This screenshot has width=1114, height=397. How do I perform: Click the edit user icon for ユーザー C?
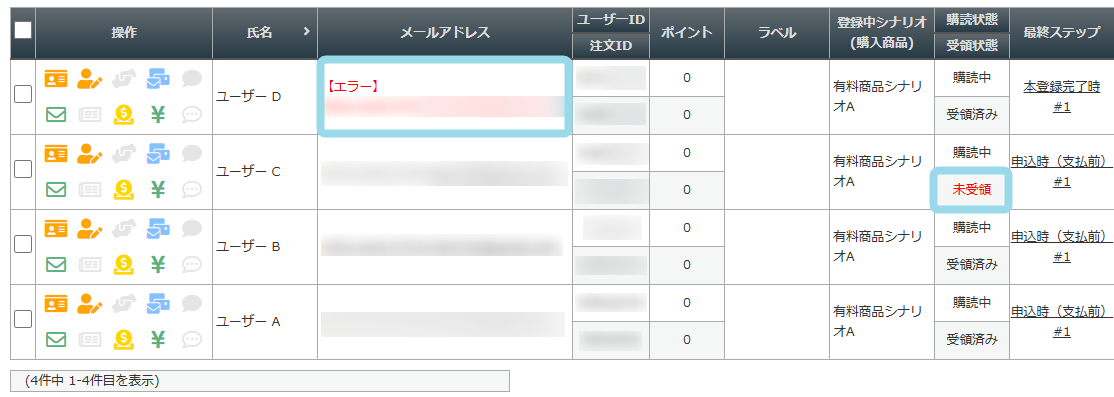[x=90, y=153]
